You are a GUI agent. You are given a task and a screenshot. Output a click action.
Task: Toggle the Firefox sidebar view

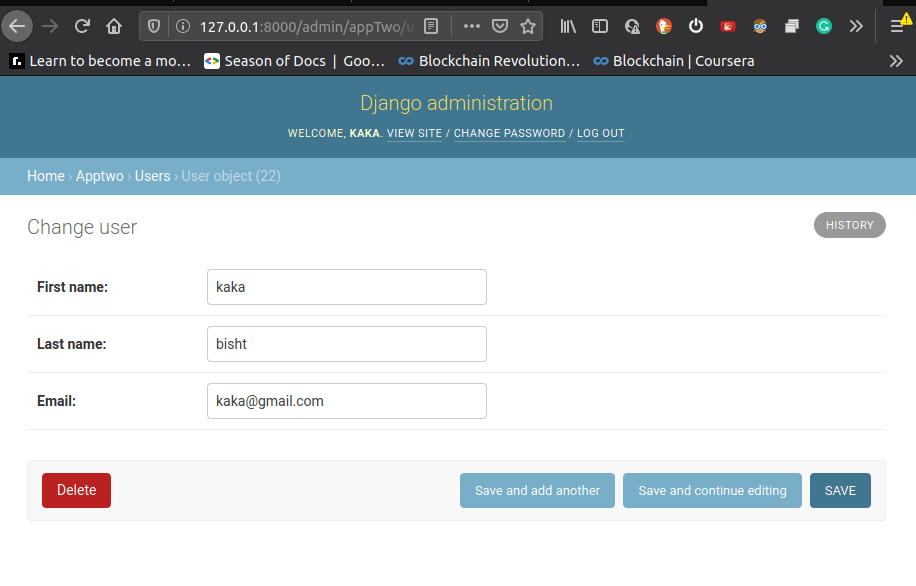click(600, 26)
